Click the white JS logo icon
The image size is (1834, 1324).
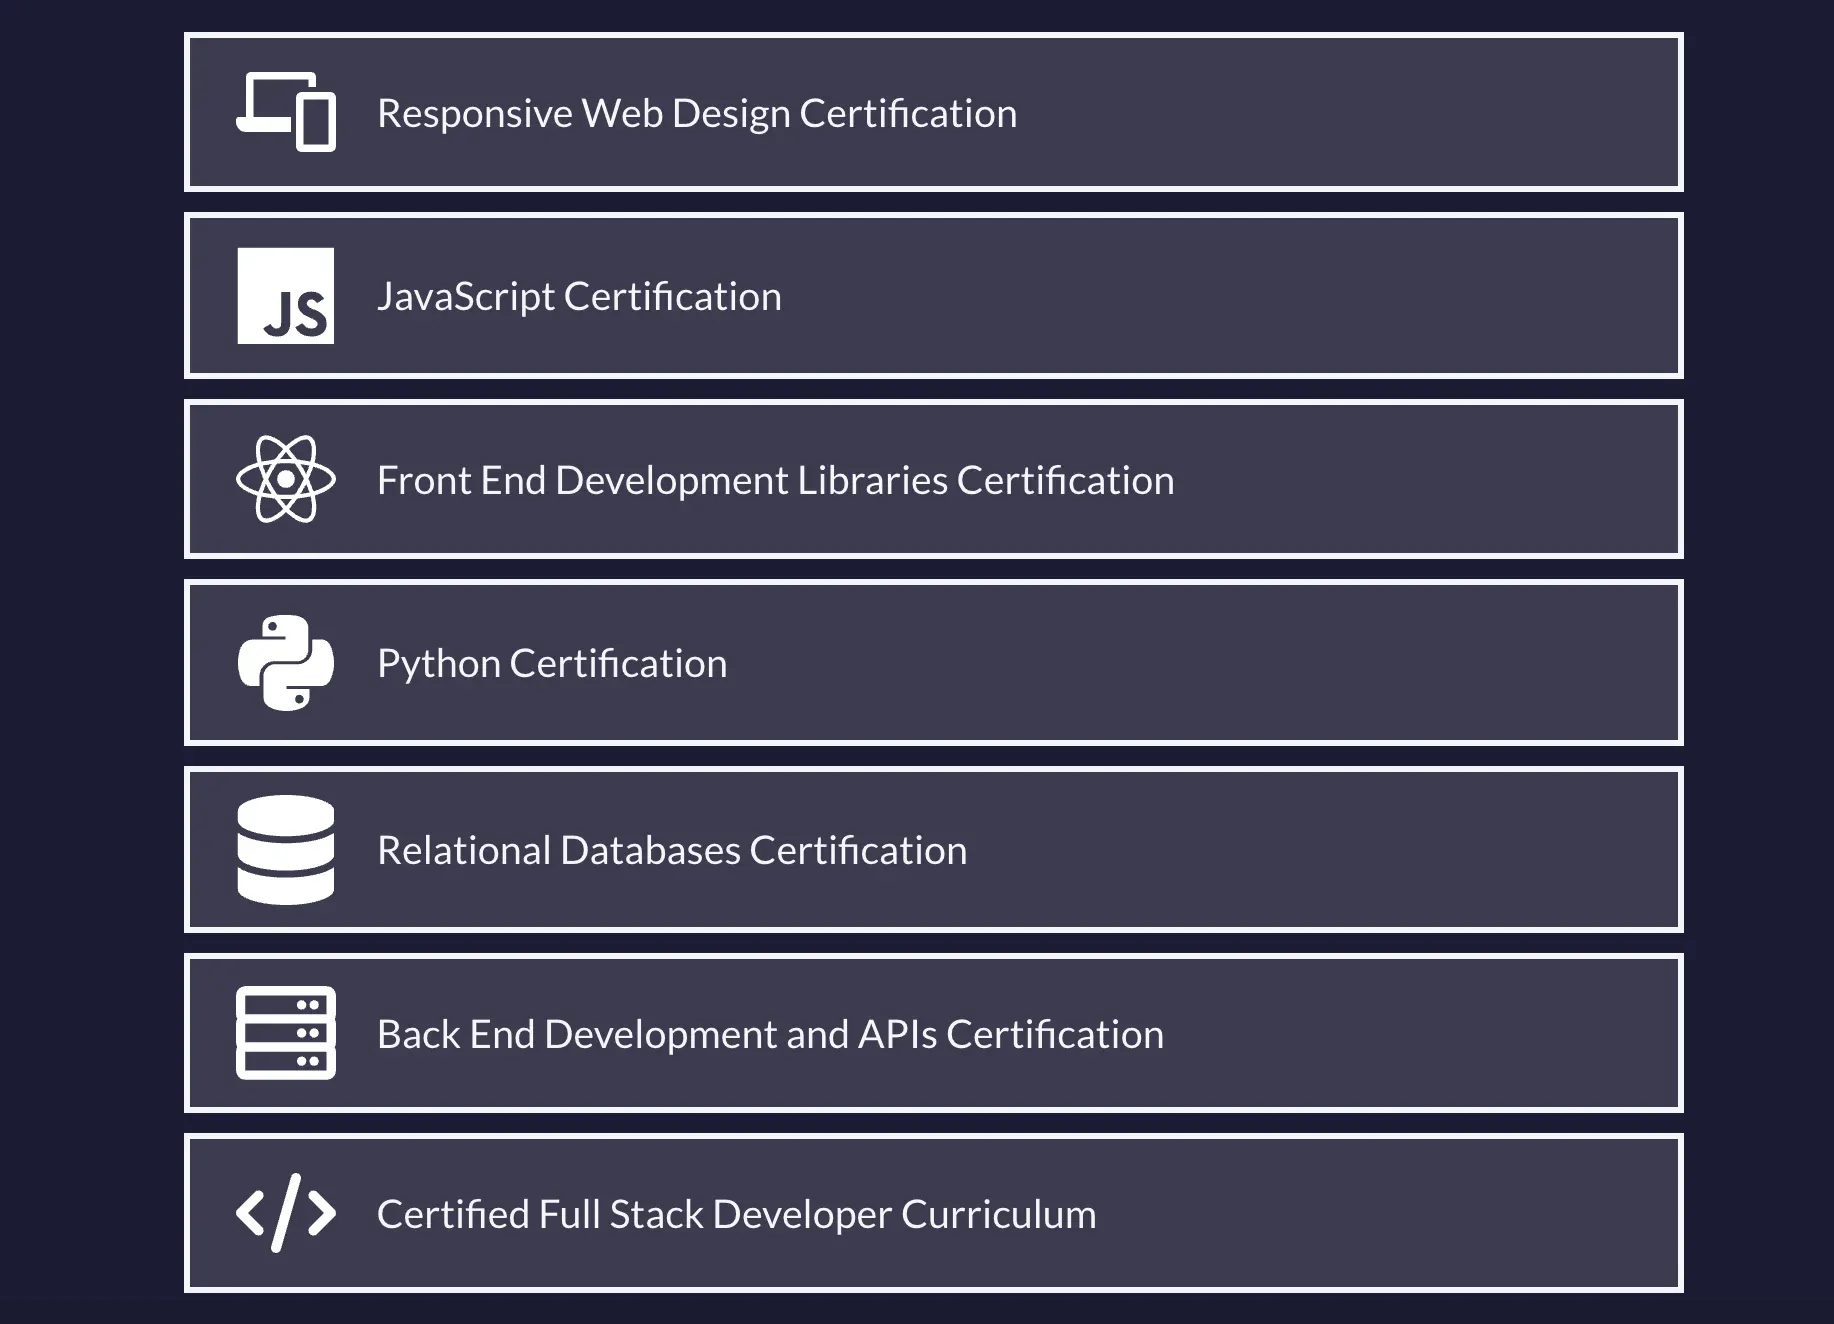pyautogui.click(x=286, y=296)
